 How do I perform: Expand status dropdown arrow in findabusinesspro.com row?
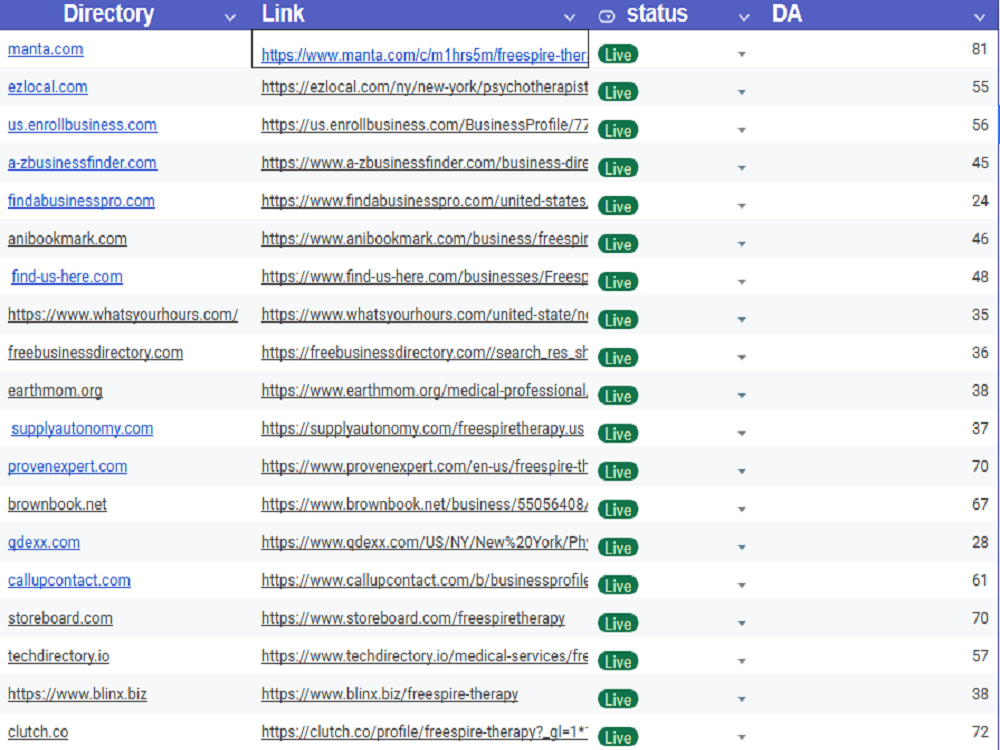pos(741,206)
